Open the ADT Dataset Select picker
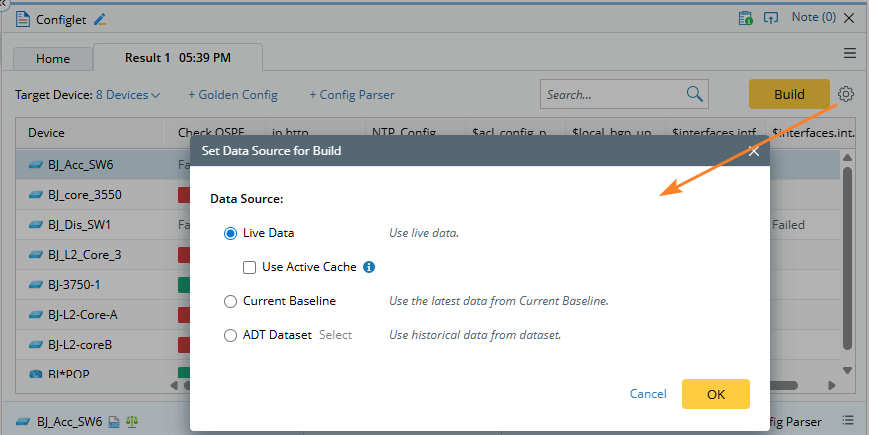Viewport: 869px width, 435px height. pos(335,335)
